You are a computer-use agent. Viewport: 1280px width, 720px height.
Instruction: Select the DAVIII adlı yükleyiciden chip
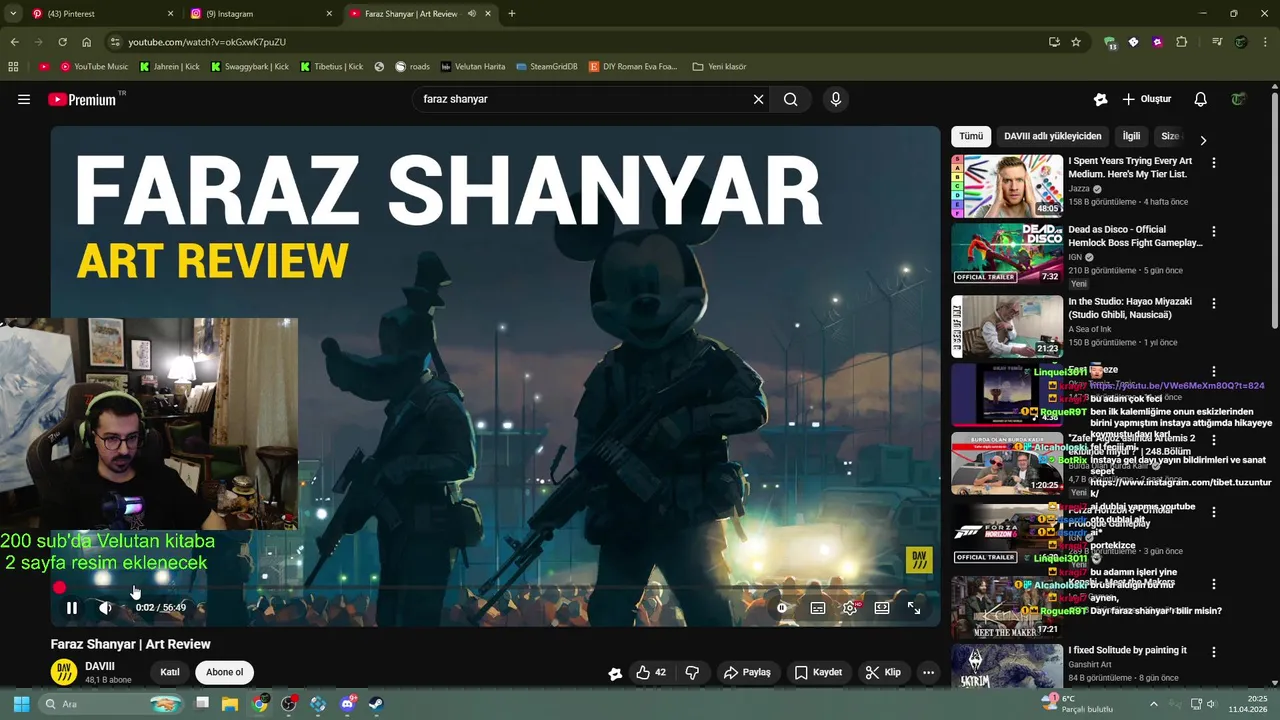tap(1053, 136)
